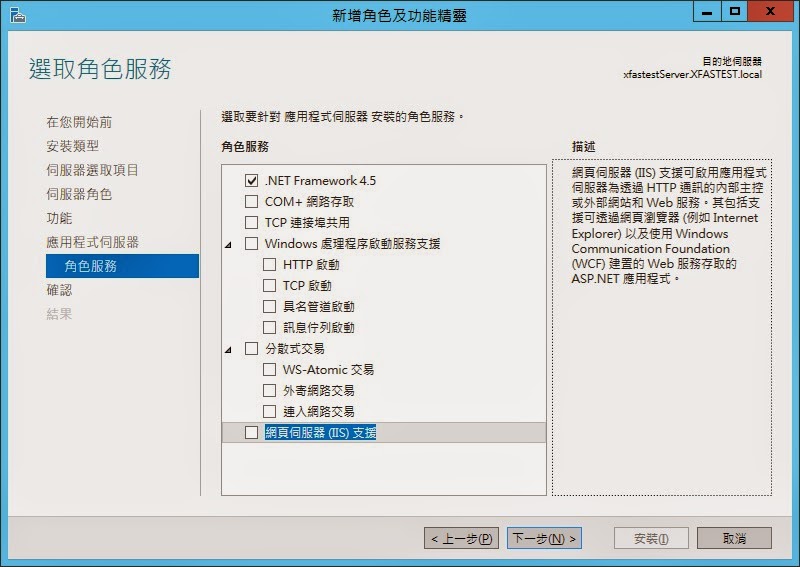Check the 訊息佇列啟動 checkbox

[x=269, y=327]
